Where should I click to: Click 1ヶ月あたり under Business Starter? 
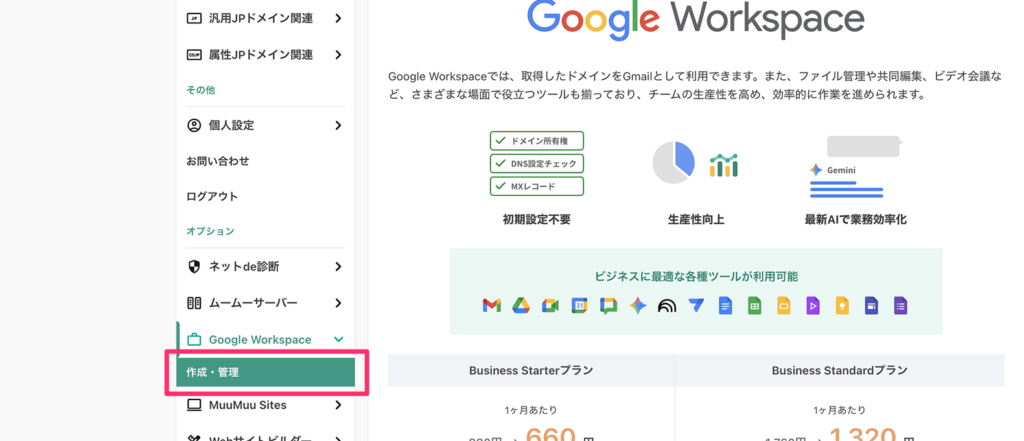(531, 410)
